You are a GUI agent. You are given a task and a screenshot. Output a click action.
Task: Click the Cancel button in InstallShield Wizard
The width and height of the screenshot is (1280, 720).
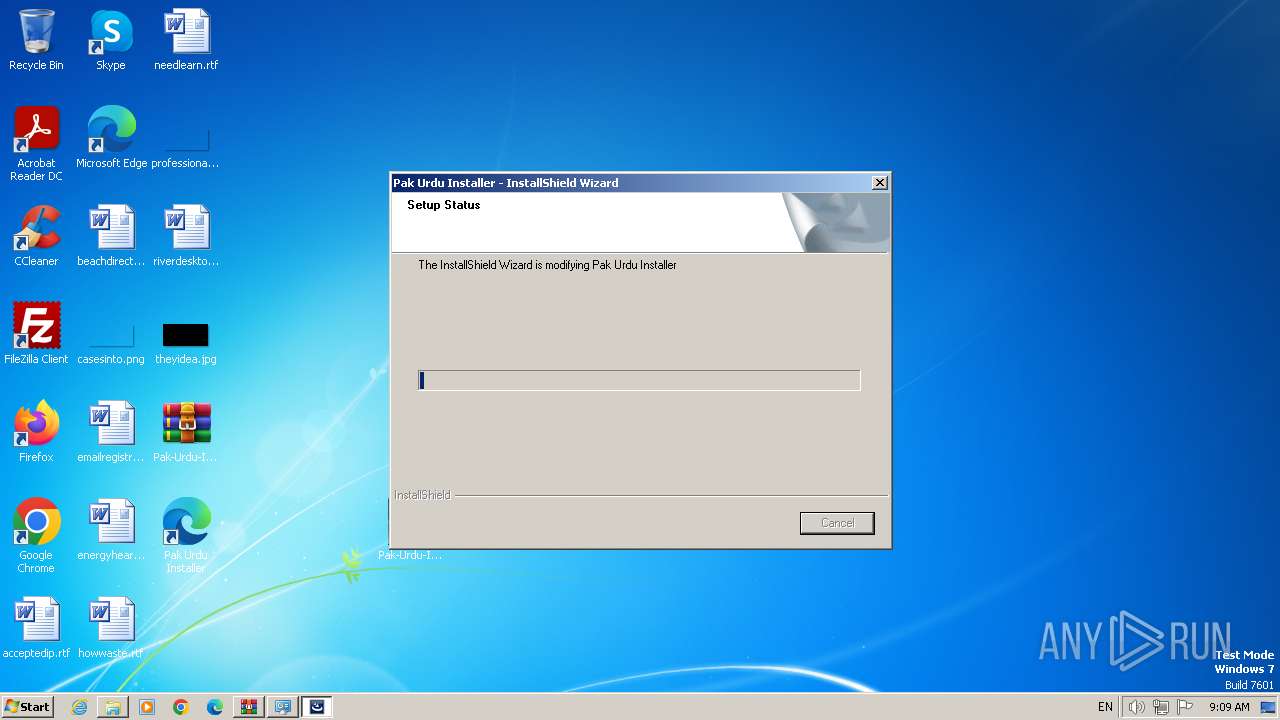click(x=837, y=523)
